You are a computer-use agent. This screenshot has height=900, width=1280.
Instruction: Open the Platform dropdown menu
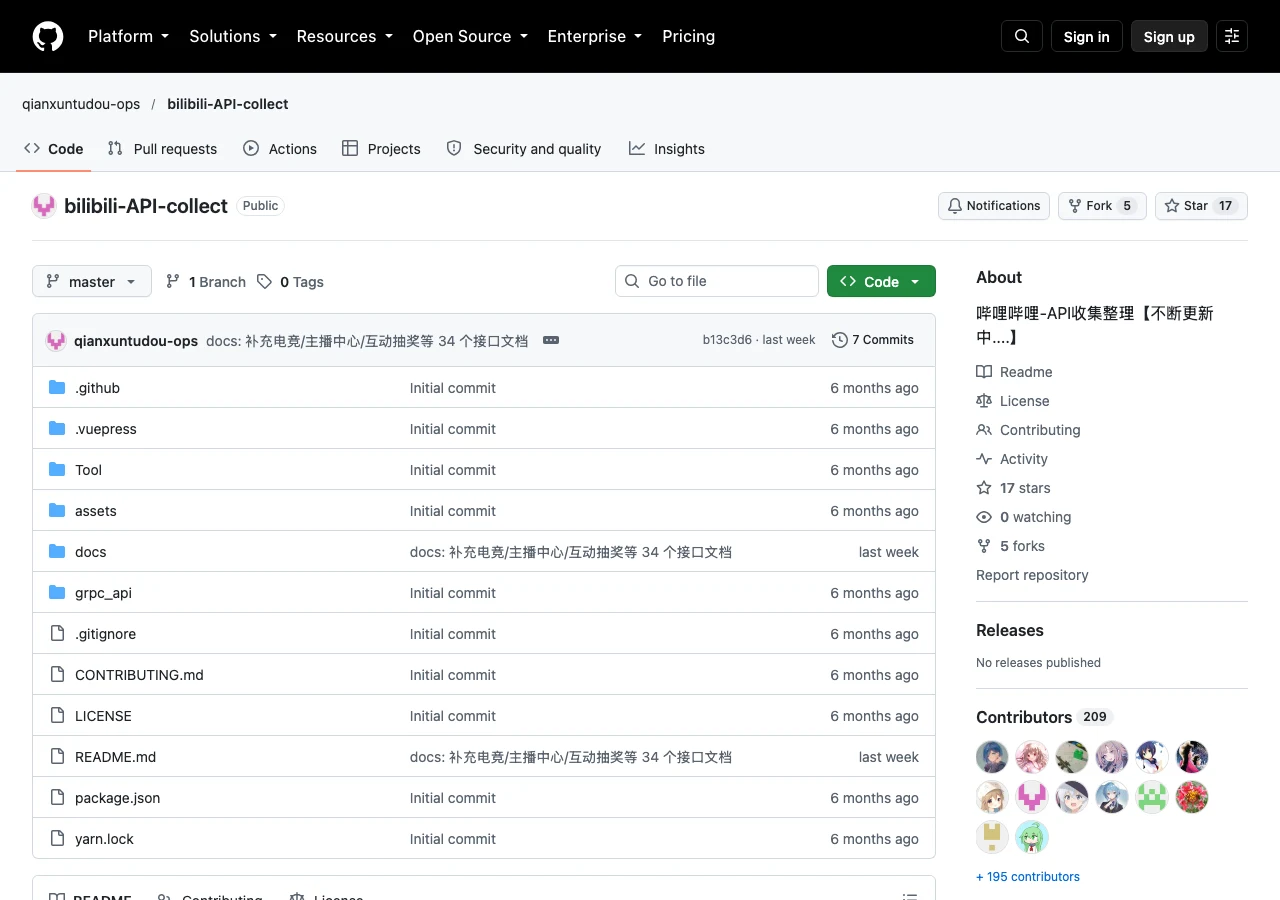click(x=128, y=36)
